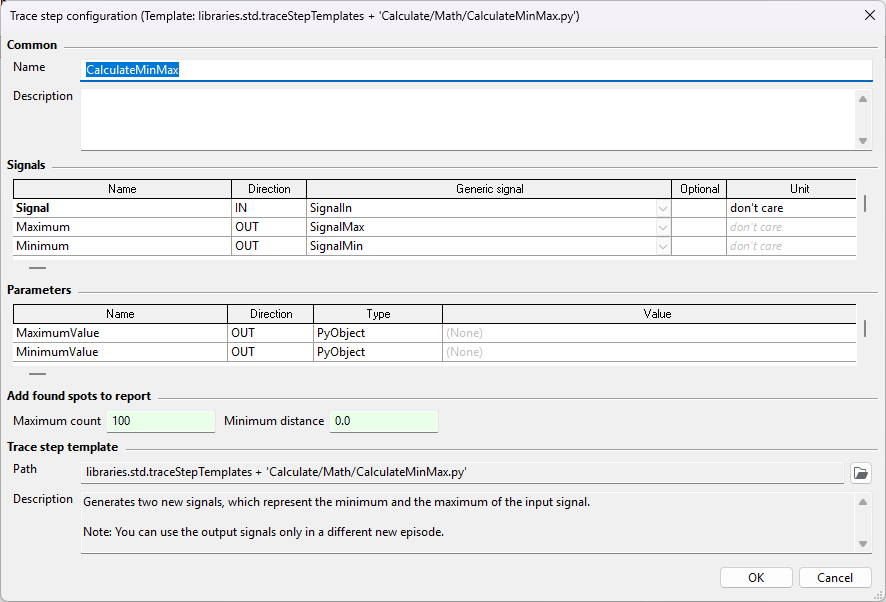886x602 pixels.
Task: Click the OK button
Action: click(x=756, y=578)
